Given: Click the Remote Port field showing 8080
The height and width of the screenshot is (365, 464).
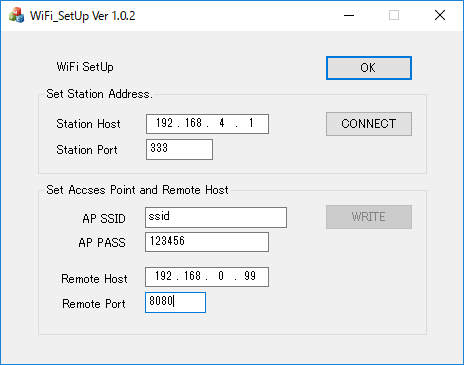Looking at the screenshot, I should 175,302.
